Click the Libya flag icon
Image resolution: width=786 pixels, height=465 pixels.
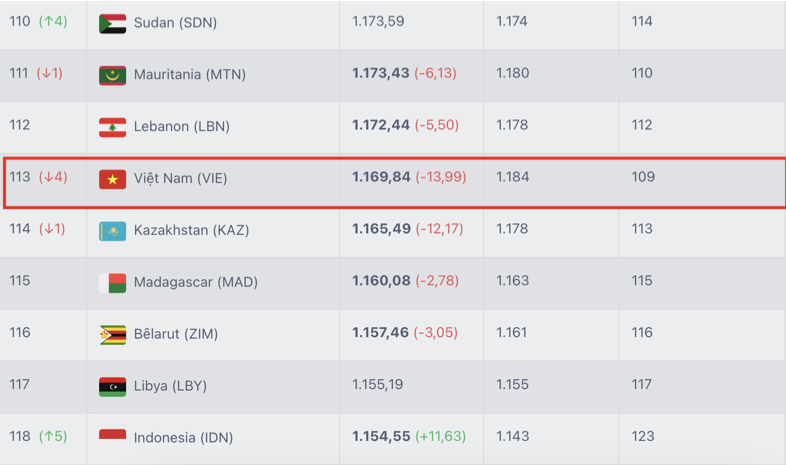[x=112, y=387]
